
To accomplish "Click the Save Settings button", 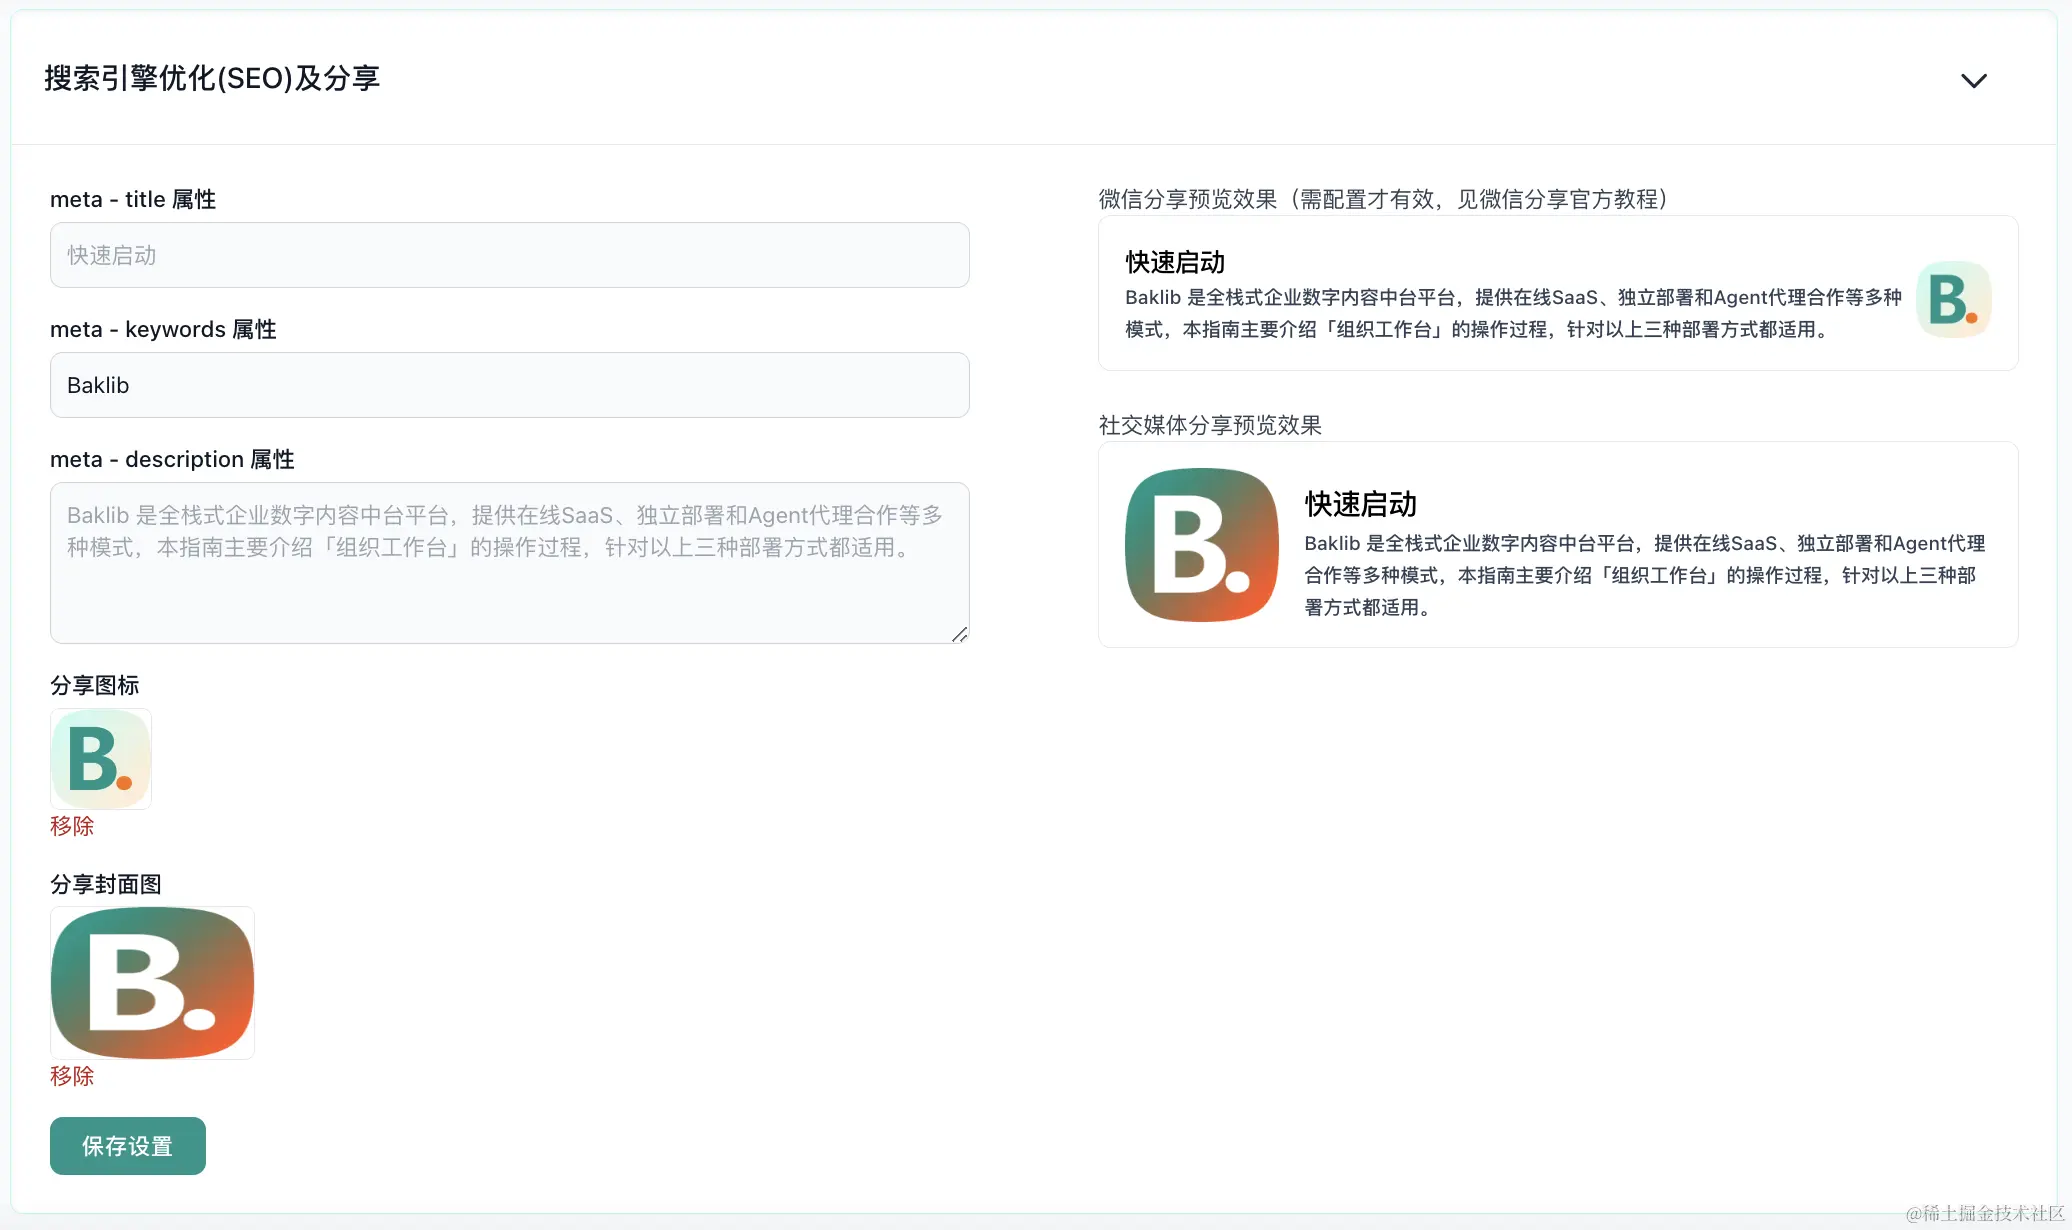I will (128, 1146).
